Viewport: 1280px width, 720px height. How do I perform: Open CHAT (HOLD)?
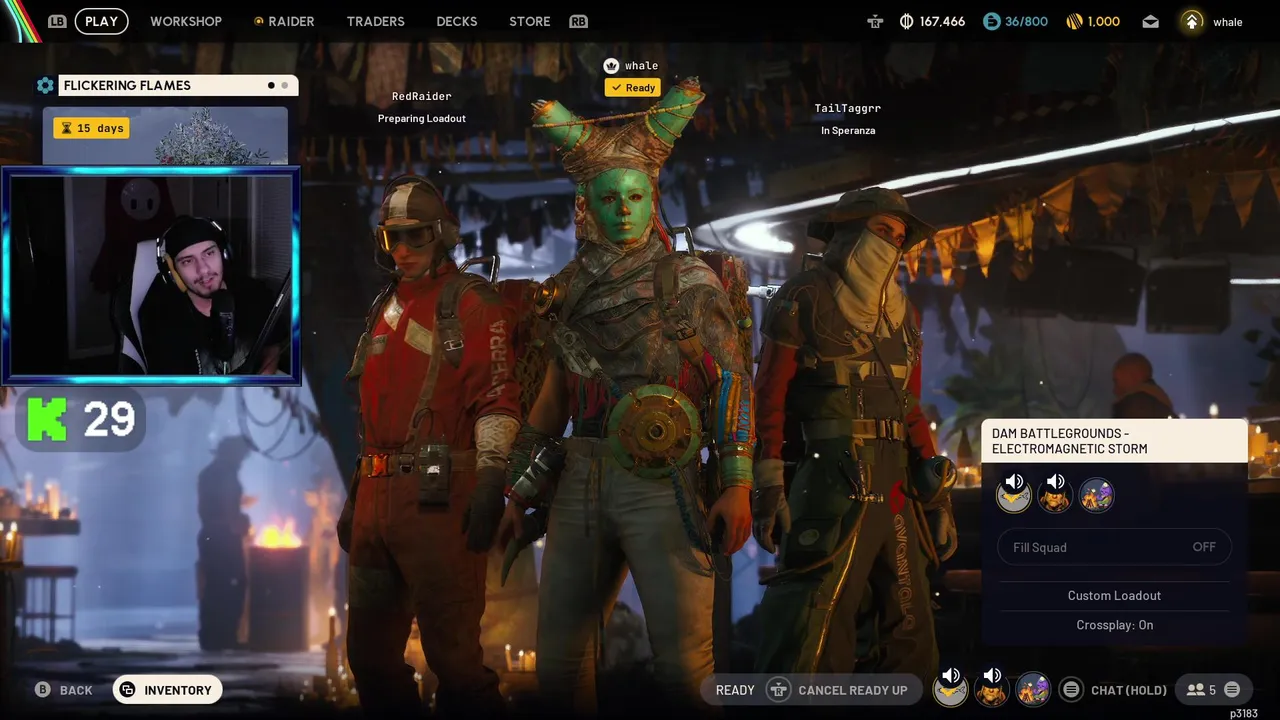[1129, 690]
